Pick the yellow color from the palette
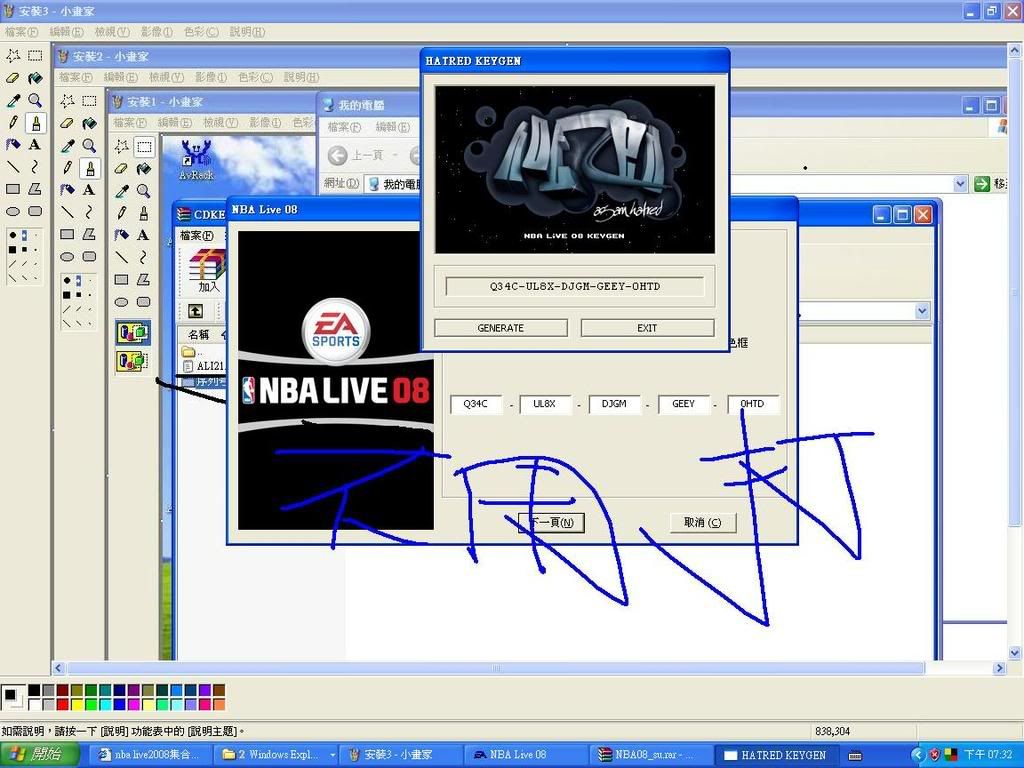The height and width of the screenshot is (768, 1024). (x=76, y=704)
